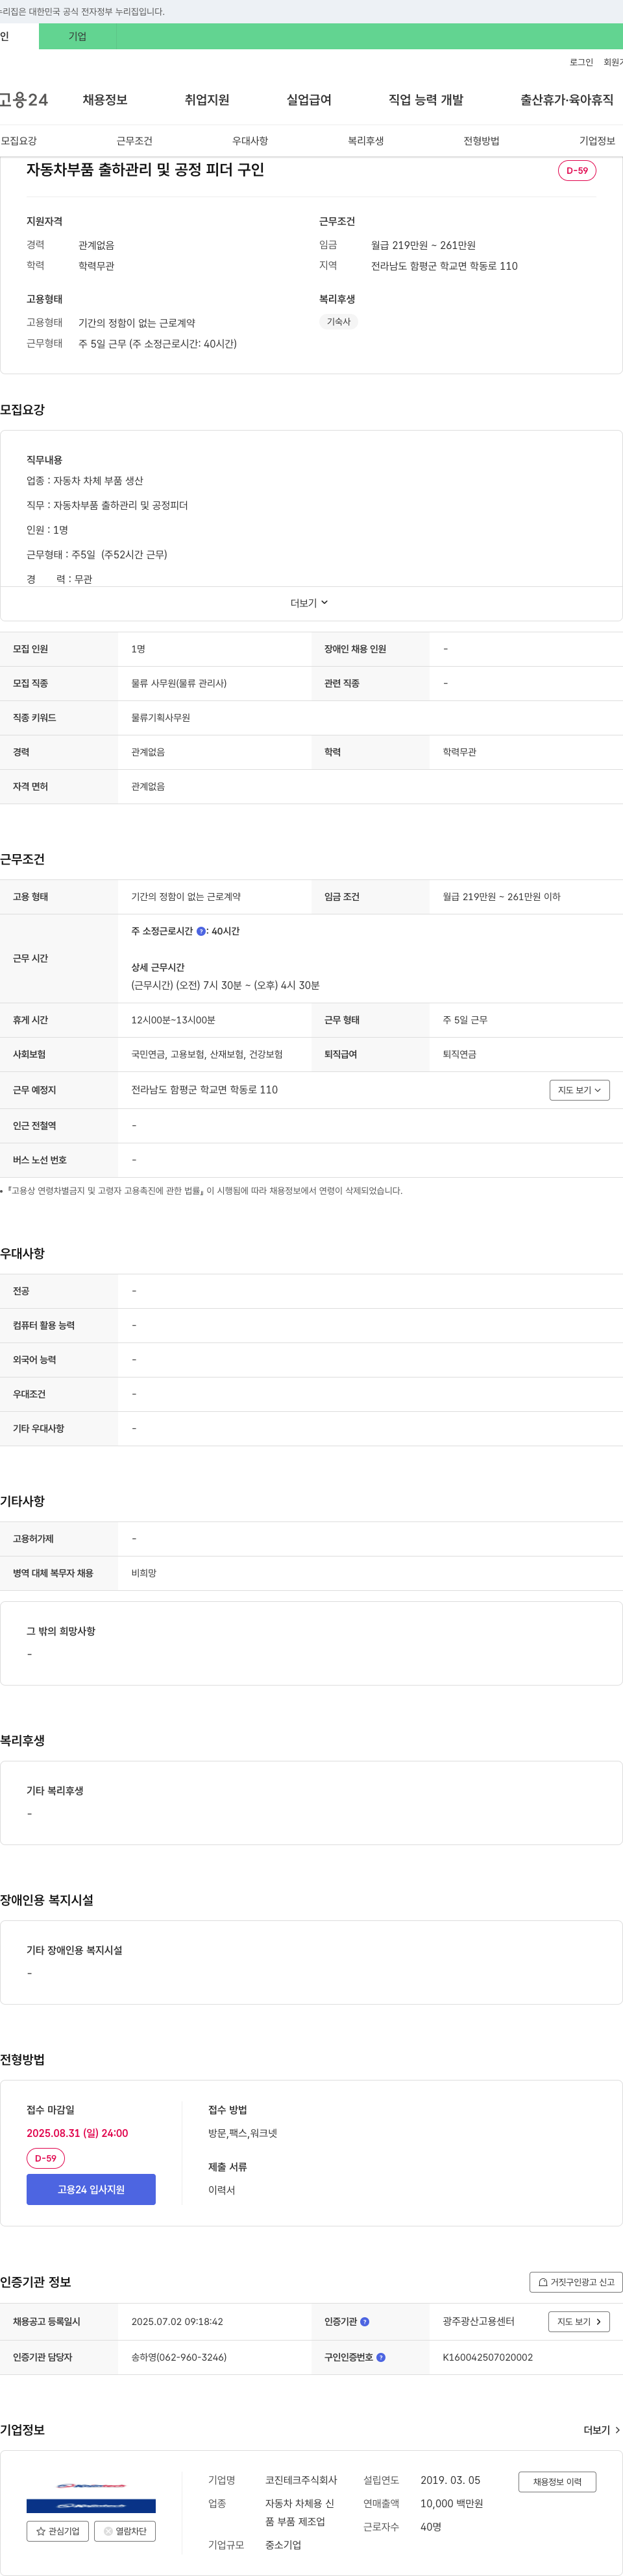The width and height of the screenshot is (623, 2576).
Task: Click the 채용정보 이력 button
Action: click(557, 2481)
